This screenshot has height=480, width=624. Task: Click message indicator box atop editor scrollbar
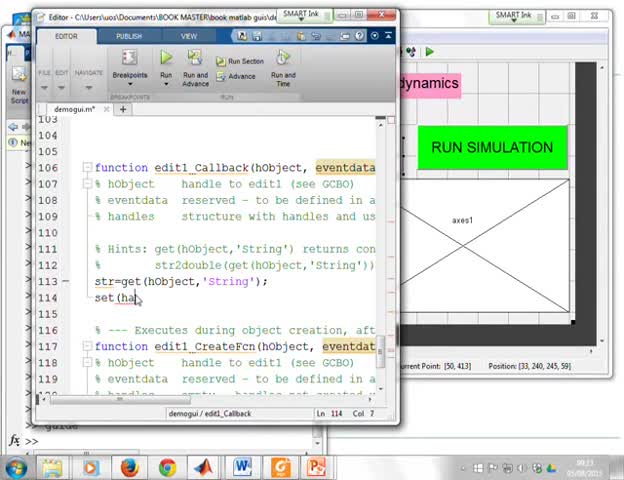[x=391, y=120]
